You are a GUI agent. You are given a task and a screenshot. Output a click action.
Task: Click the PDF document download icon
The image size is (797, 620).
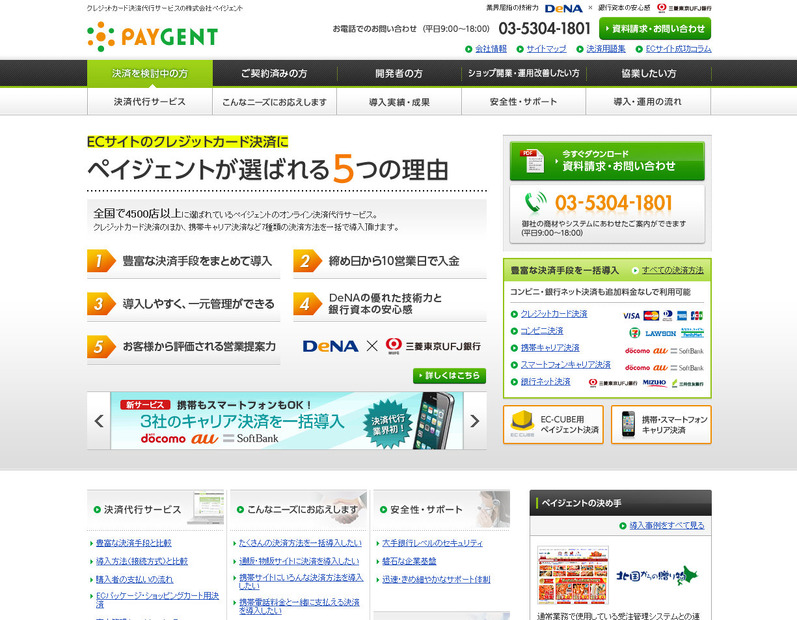pyautogui.click(x=532, y=161)
